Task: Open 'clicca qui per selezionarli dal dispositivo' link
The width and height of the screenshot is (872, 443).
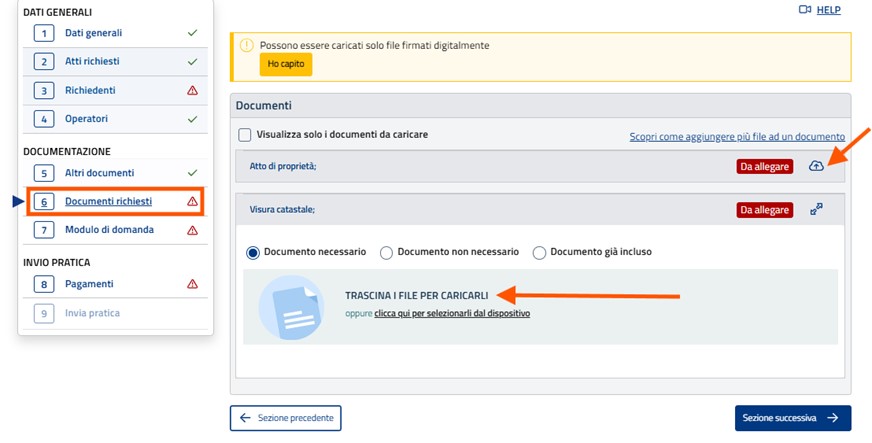Action: tap(452, 313)
